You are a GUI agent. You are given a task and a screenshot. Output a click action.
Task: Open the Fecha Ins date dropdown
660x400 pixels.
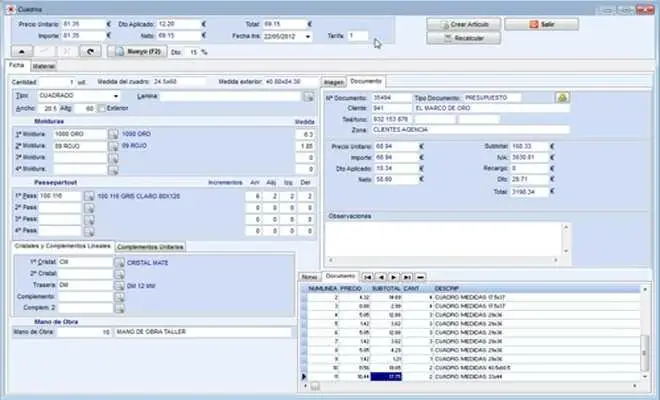pyautogui.click(x=308, y=37)
